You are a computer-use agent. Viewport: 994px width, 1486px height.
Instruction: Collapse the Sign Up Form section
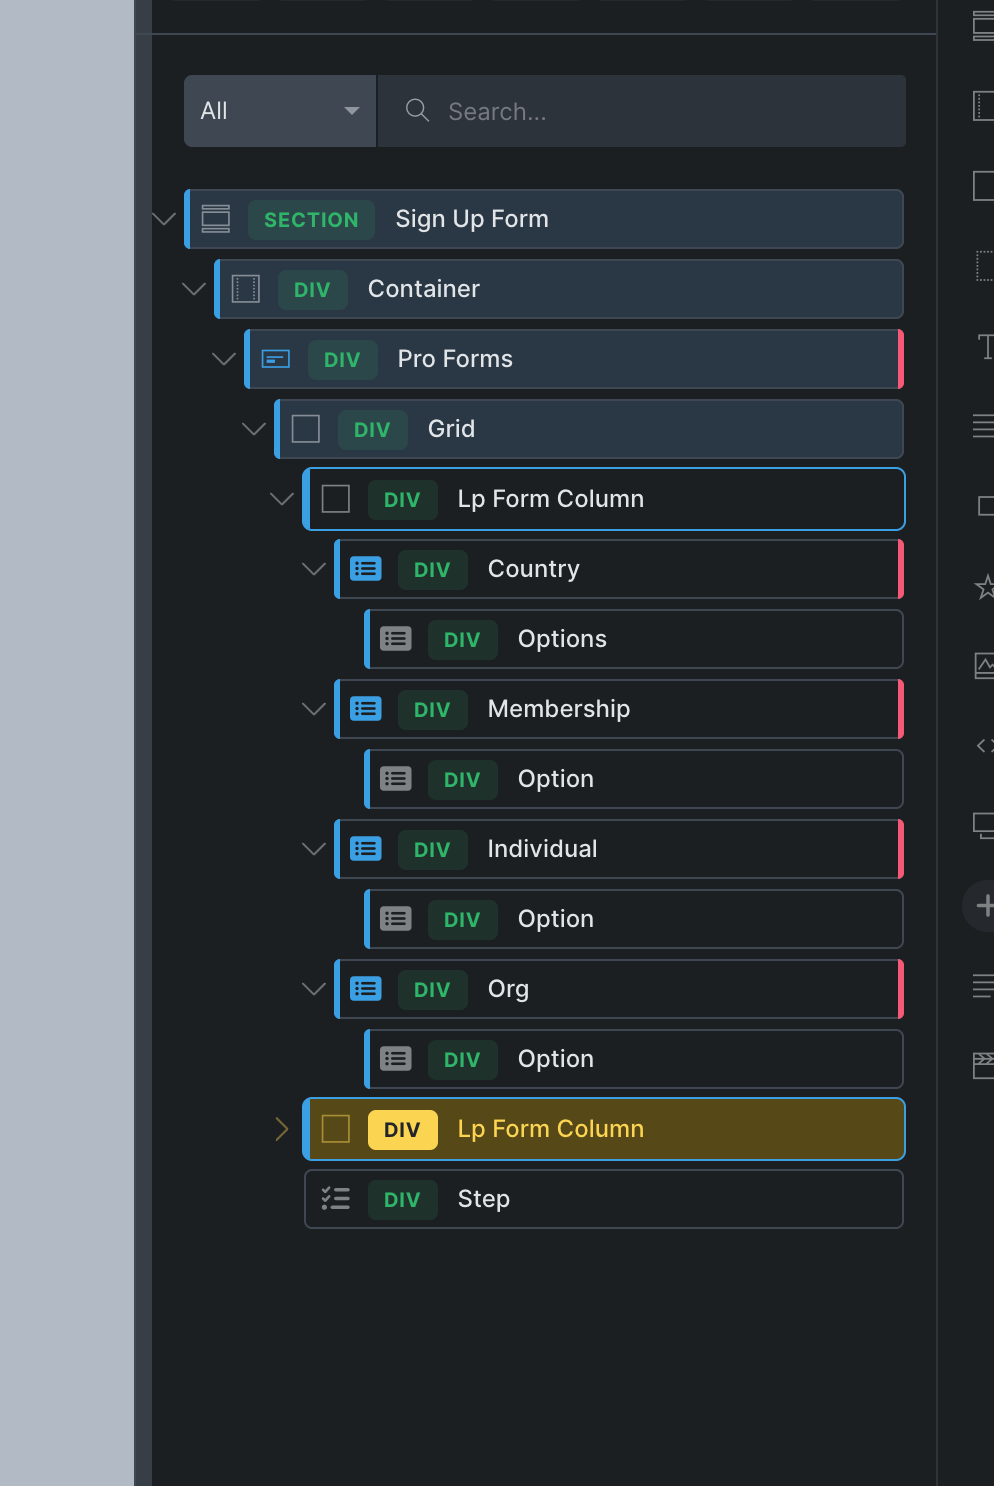[x=164, y=219]
